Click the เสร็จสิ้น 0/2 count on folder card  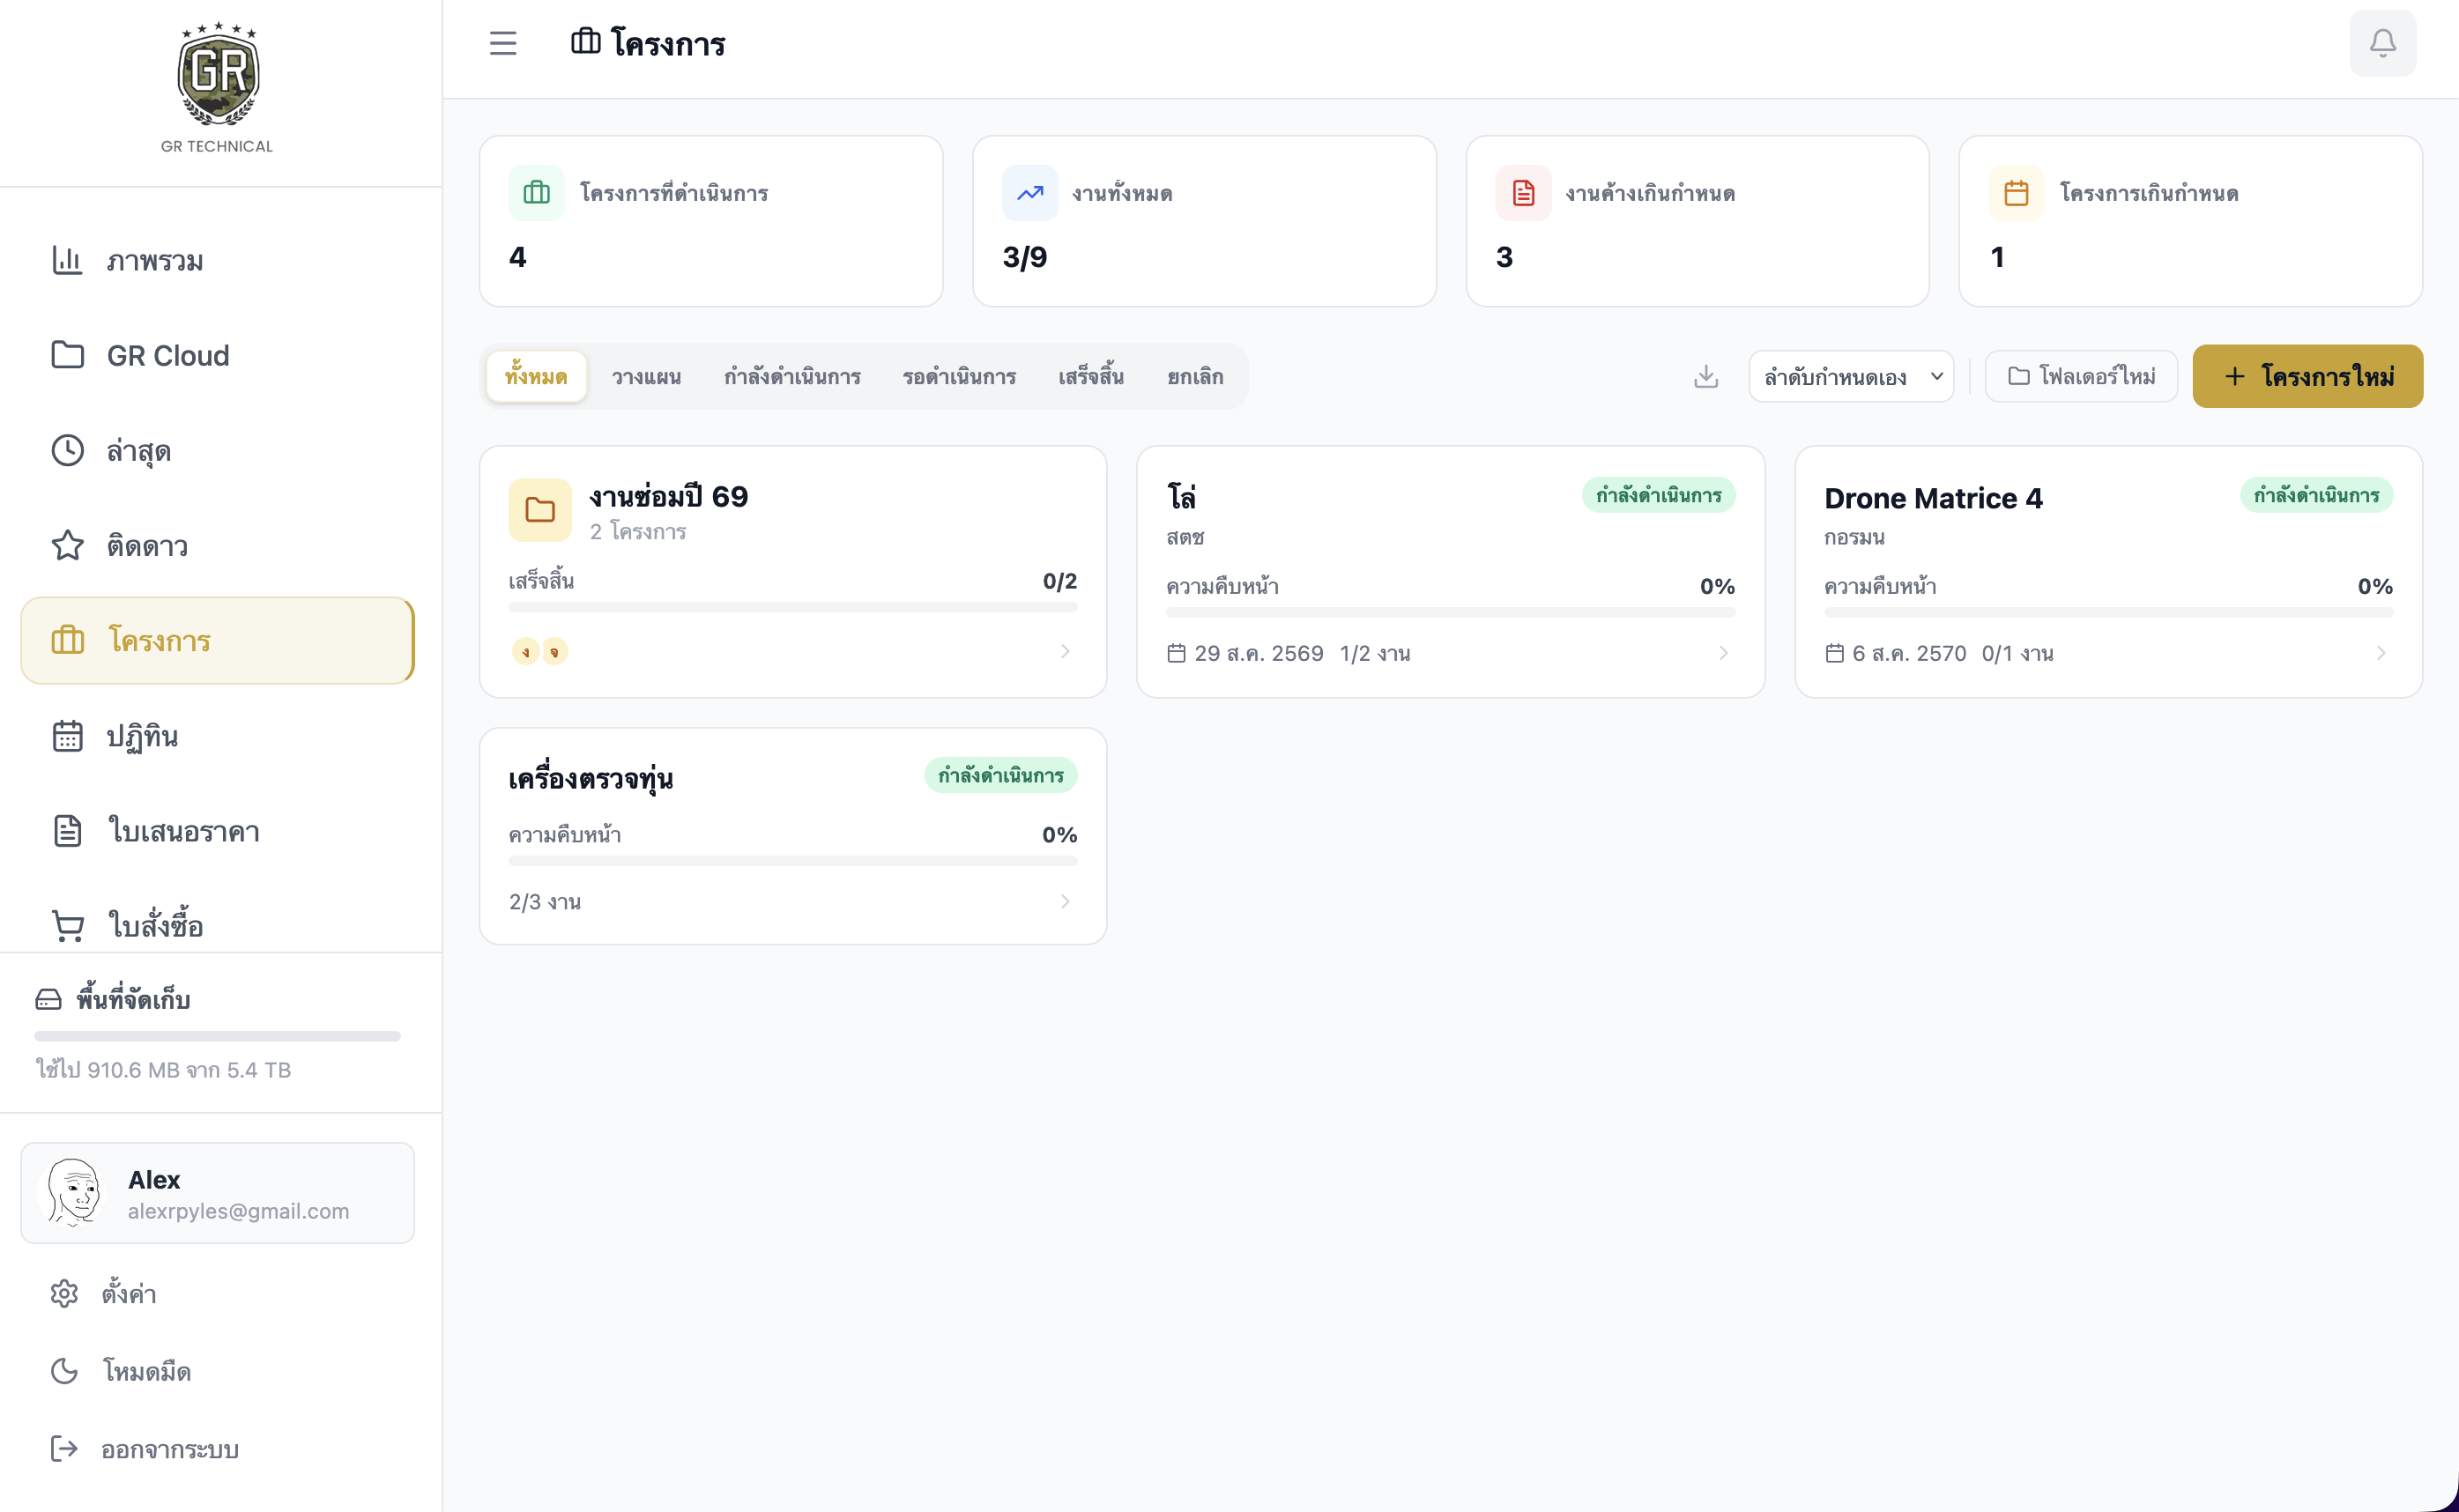pos(1059,581)
